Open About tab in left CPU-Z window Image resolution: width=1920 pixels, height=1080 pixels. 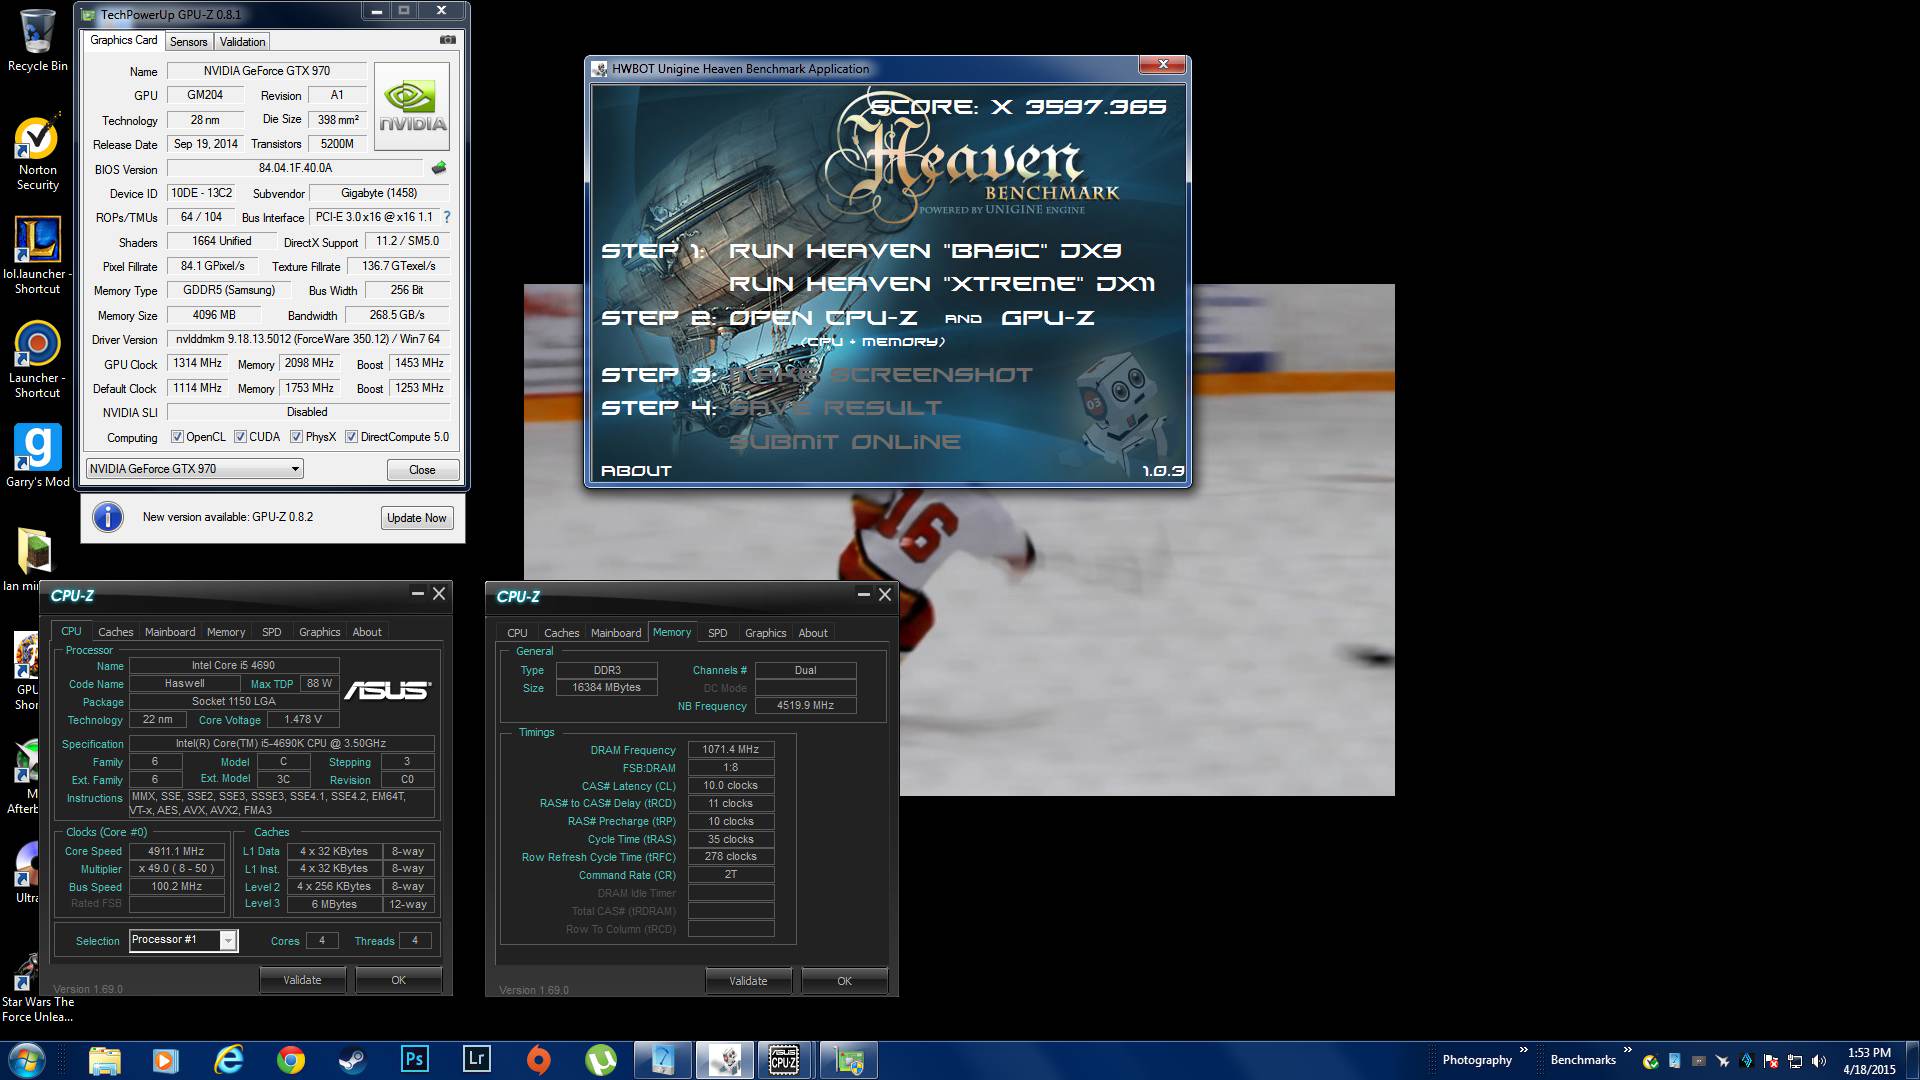click(367, 632)
